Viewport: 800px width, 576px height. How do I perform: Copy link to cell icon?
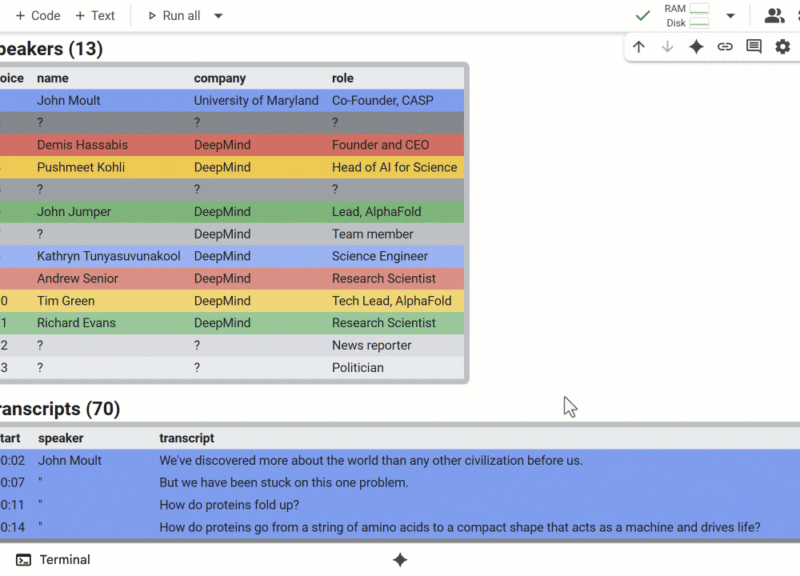pos(725,47)
